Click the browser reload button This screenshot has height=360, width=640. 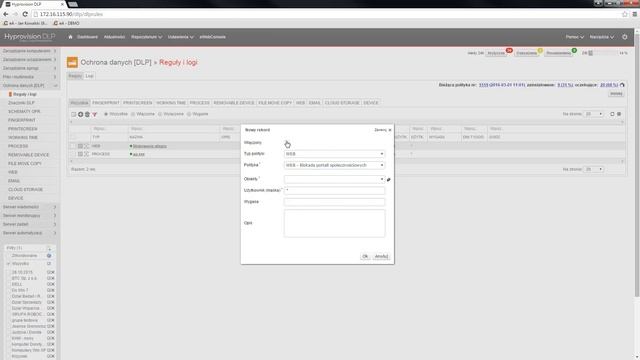coord(25,14)
